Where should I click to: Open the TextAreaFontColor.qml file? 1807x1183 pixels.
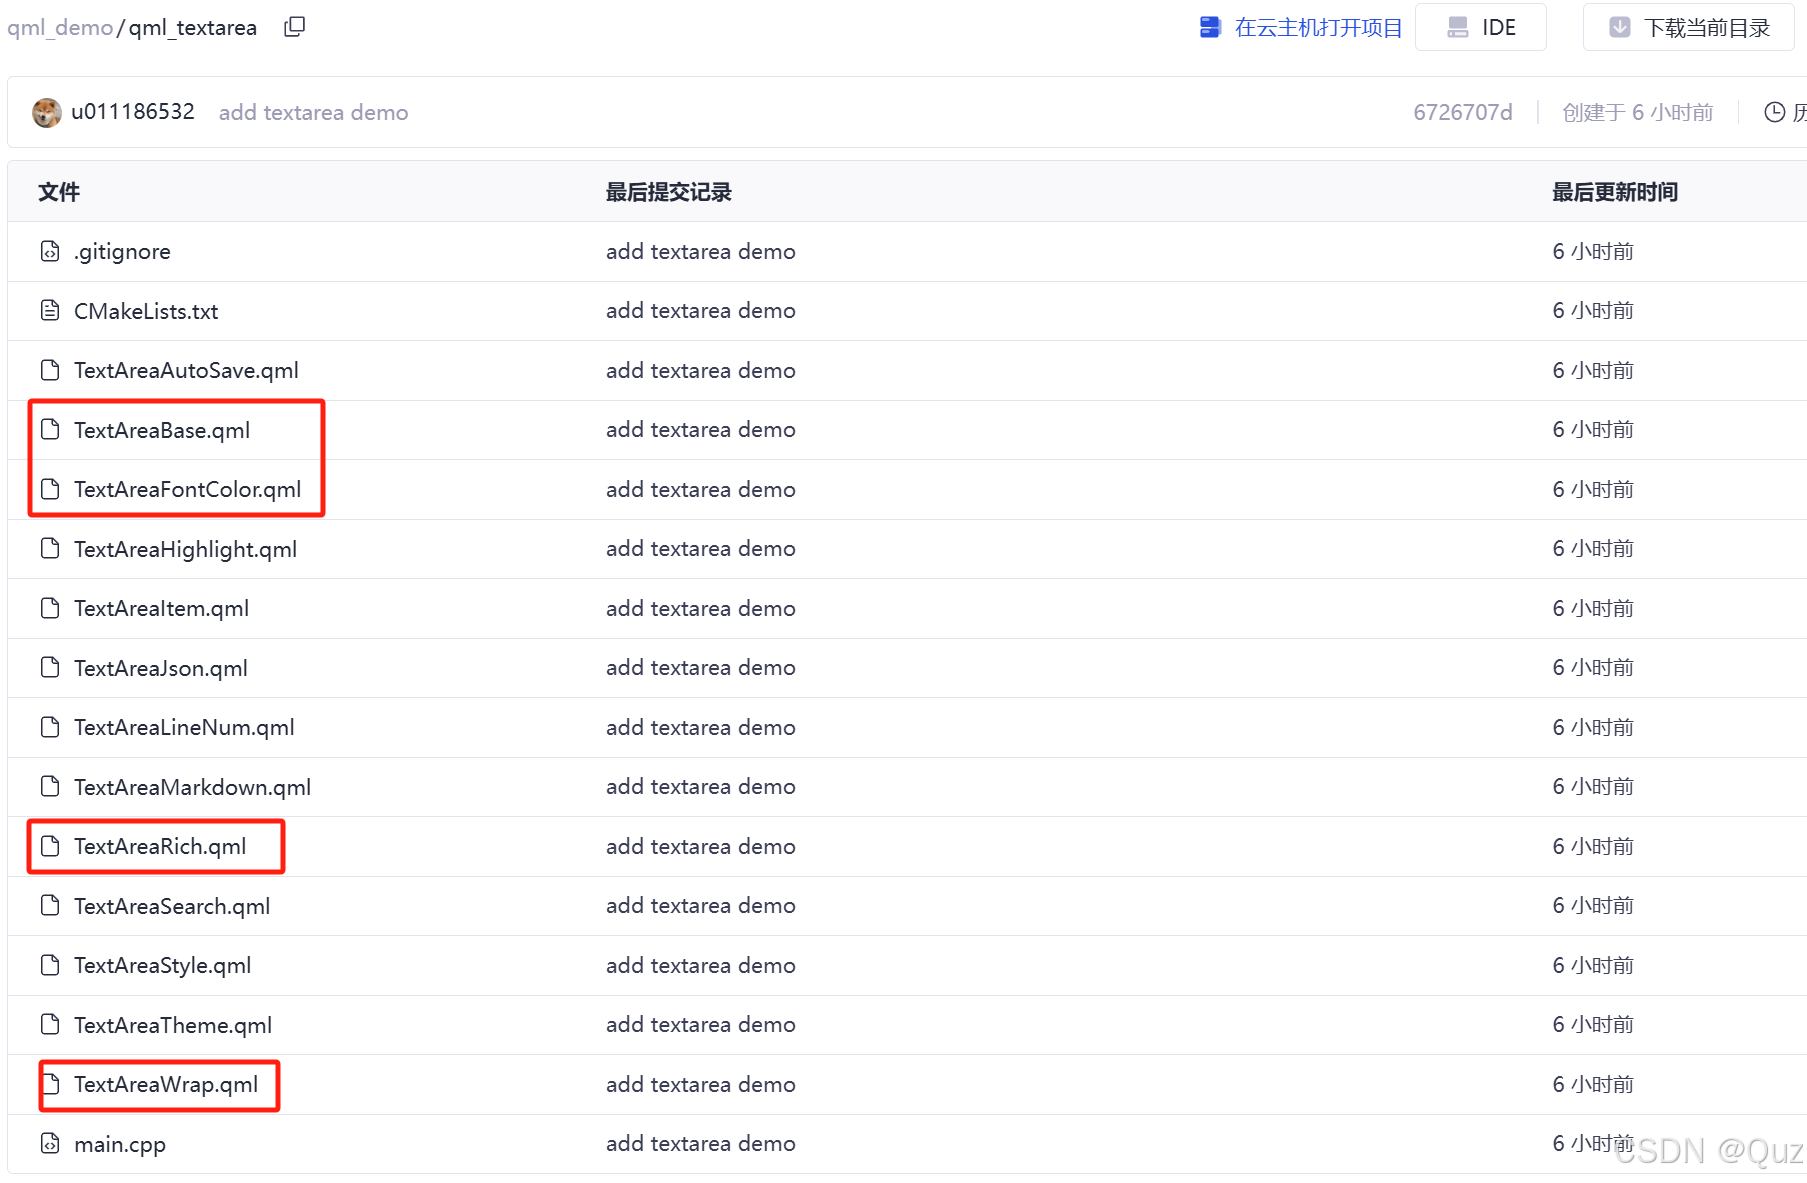click(188, 490)
